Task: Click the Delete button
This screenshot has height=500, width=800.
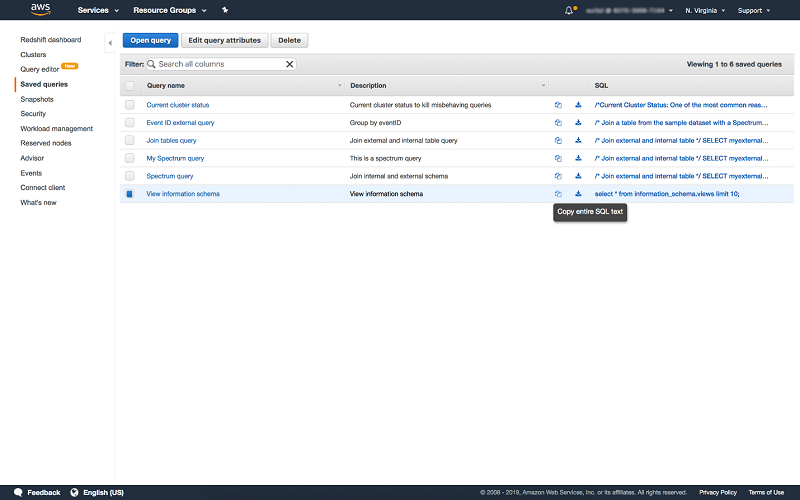Action: tap(289, 40)
